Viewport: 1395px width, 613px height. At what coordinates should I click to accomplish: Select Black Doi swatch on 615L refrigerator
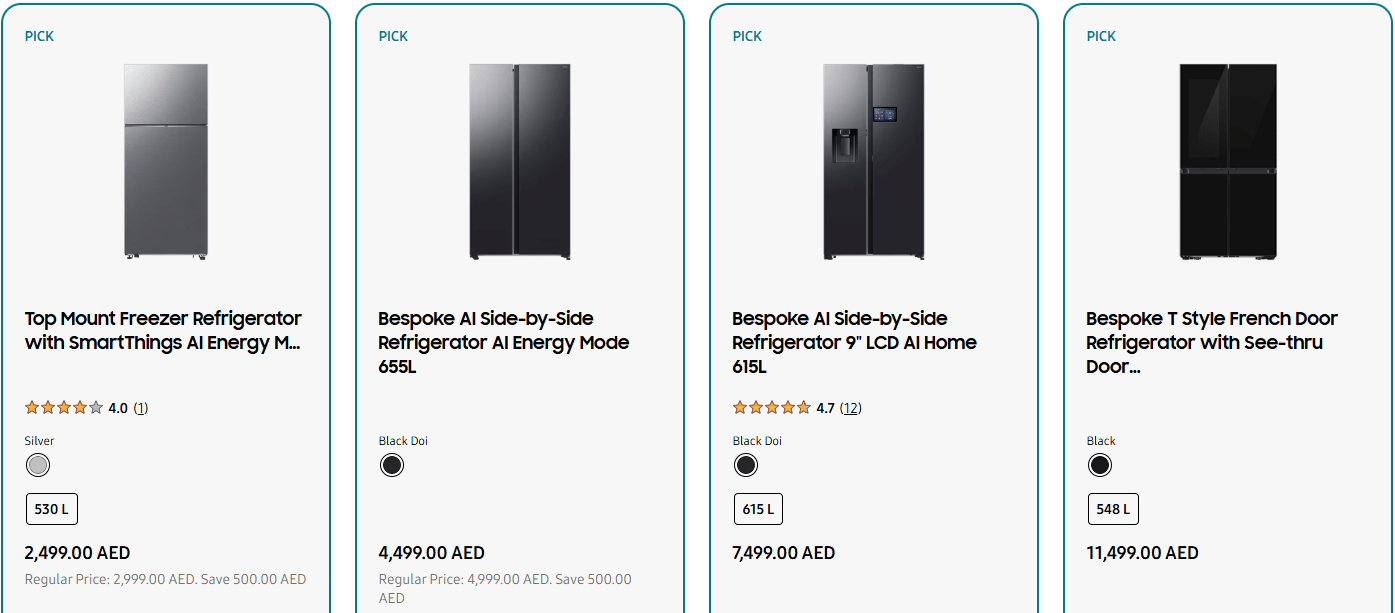pos(746,465)
